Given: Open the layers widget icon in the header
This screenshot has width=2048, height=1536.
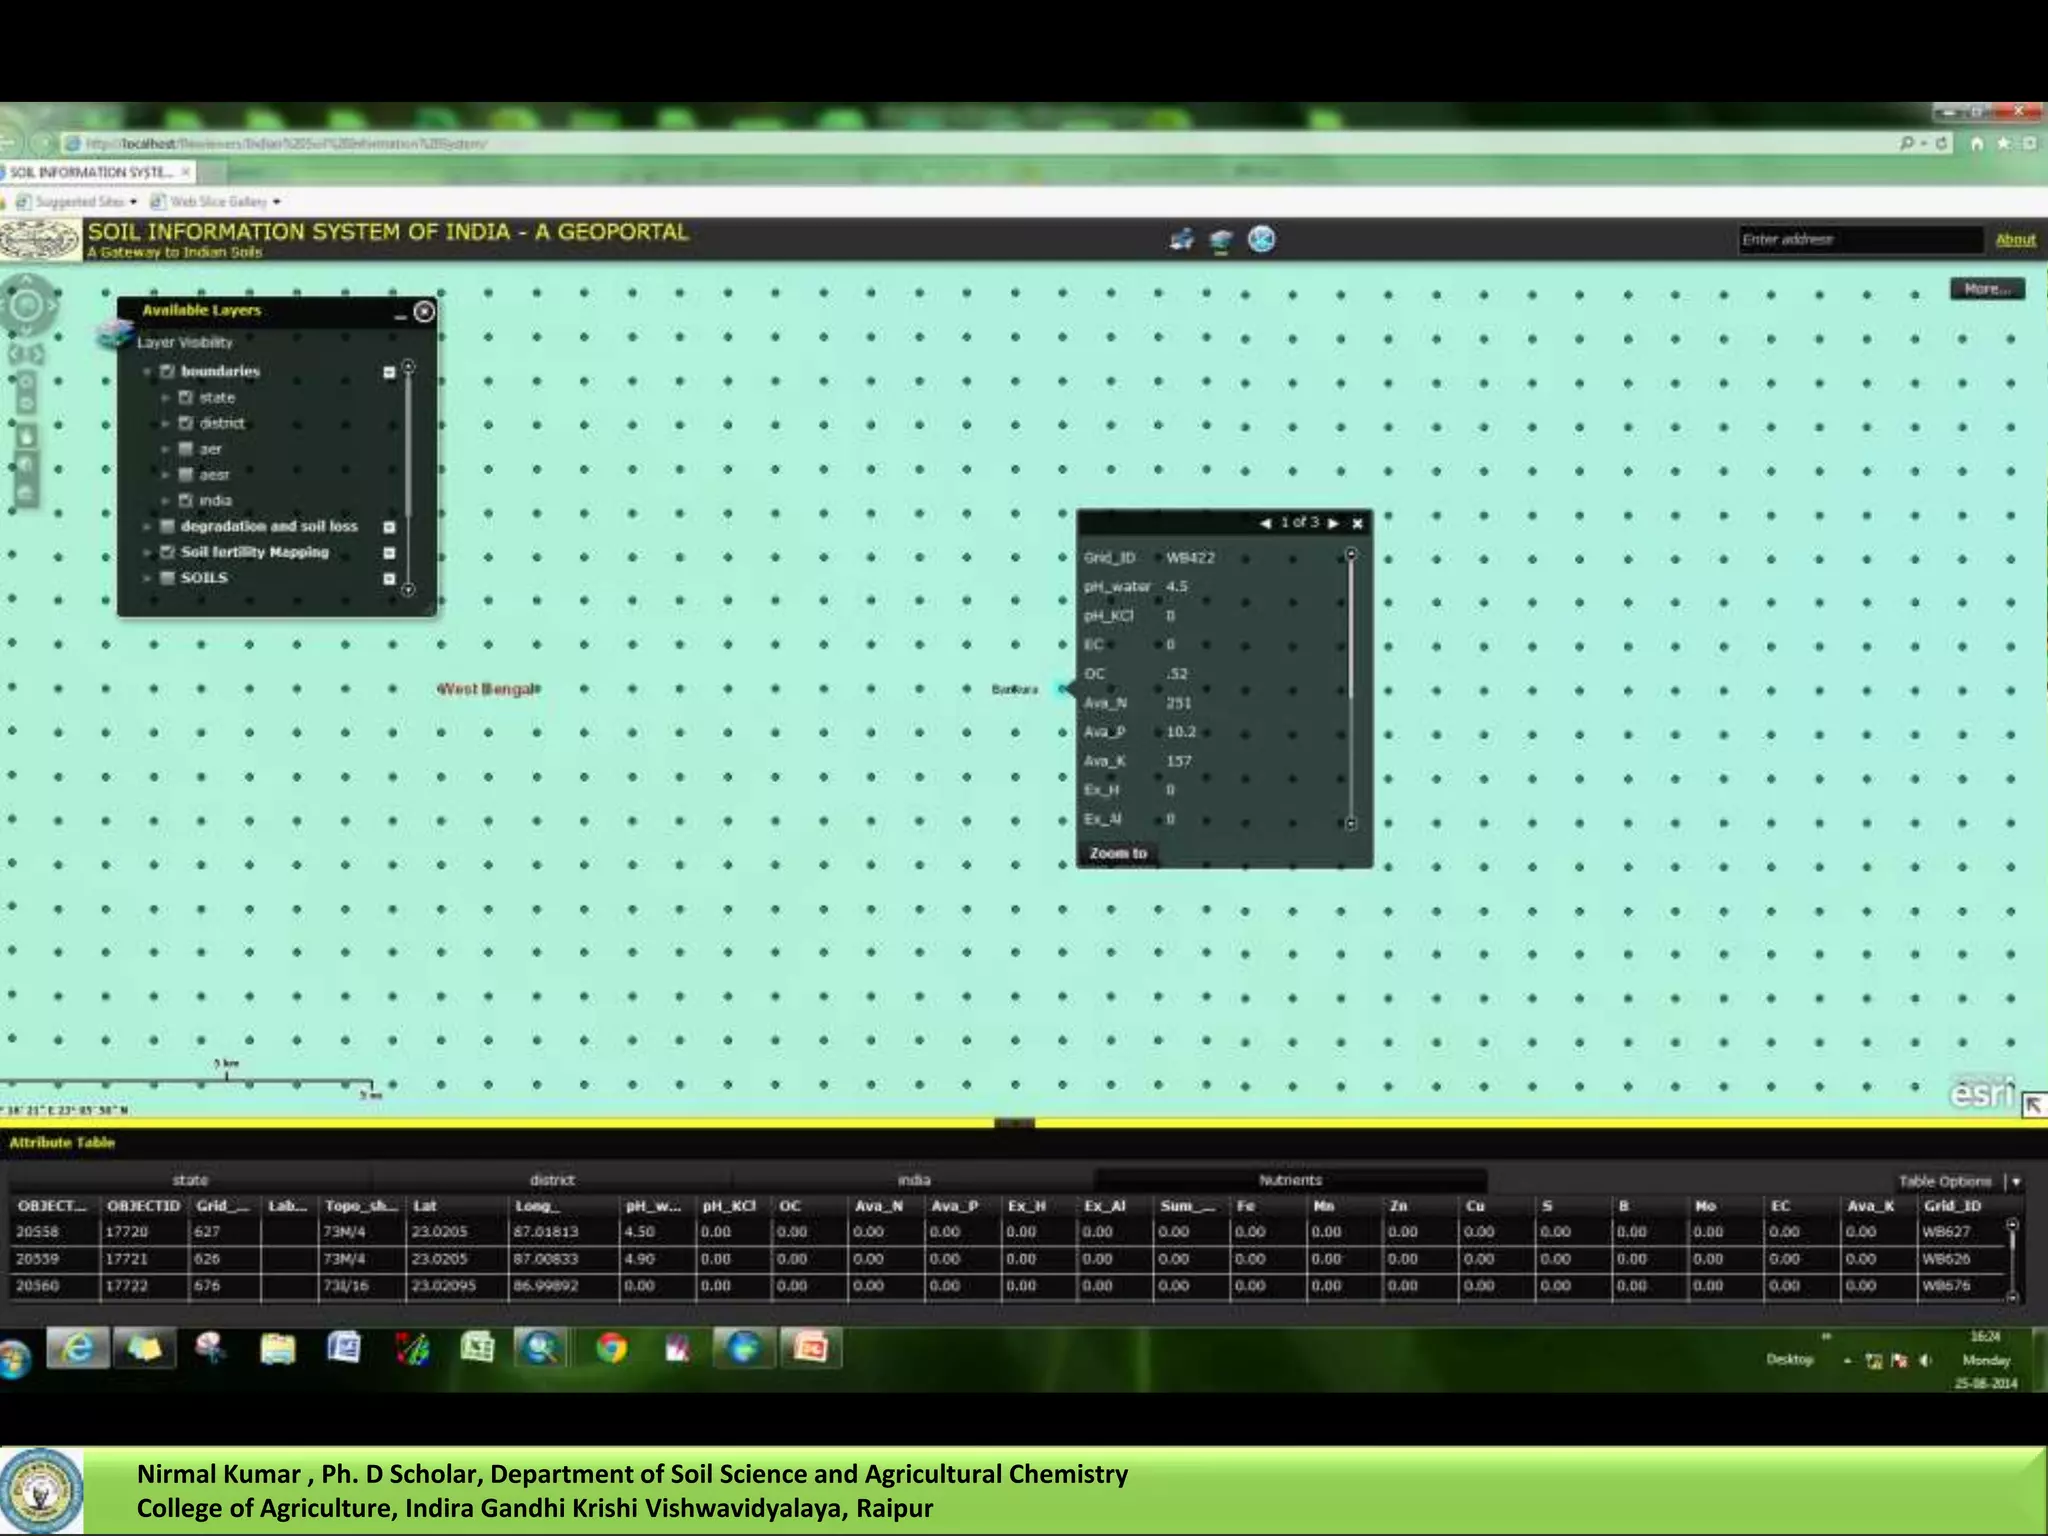Looking at the screenshot, I should pyautogui.click(x=1221, y=240).
